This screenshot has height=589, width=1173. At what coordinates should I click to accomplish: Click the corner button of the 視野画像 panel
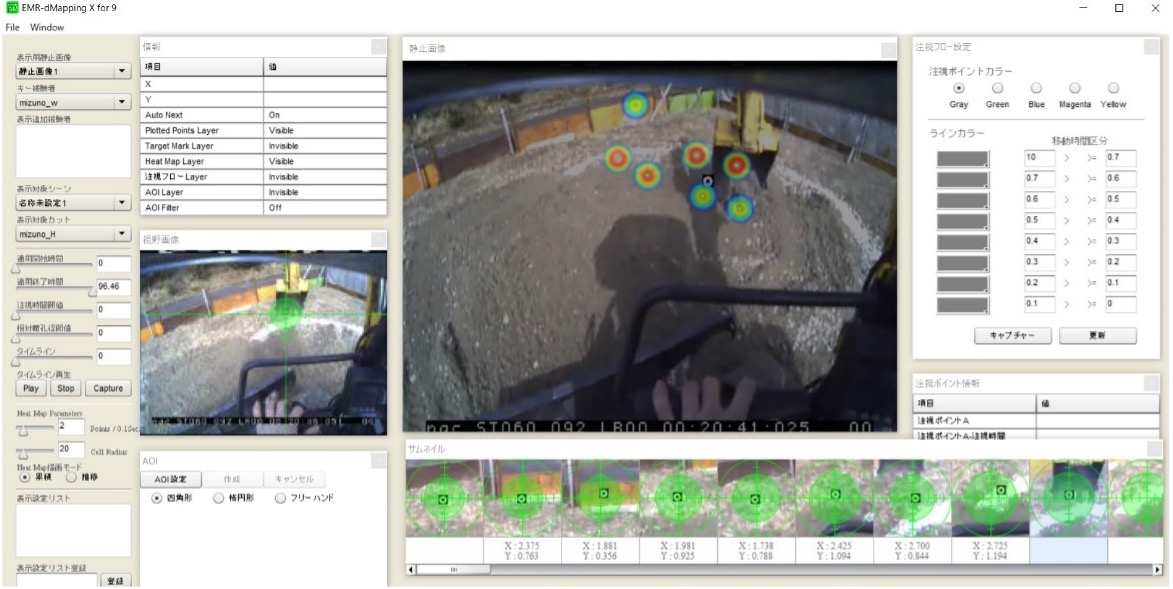(378, 239)
